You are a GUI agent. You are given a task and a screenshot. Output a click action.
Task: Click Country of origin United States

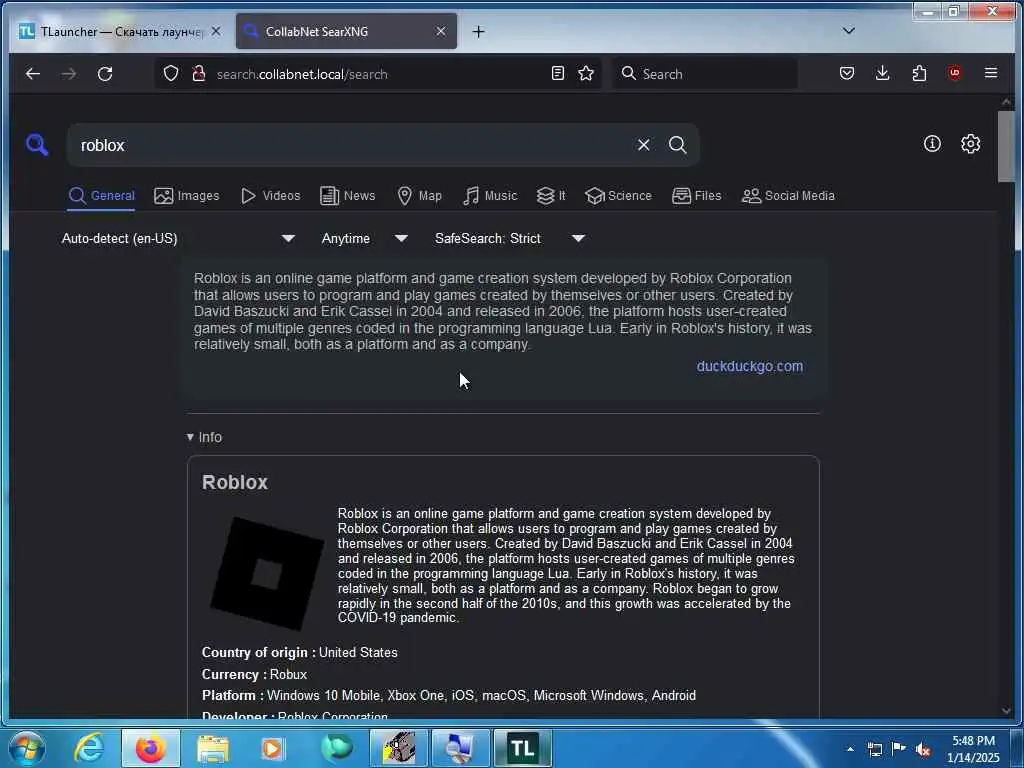[x=300, y=652]
